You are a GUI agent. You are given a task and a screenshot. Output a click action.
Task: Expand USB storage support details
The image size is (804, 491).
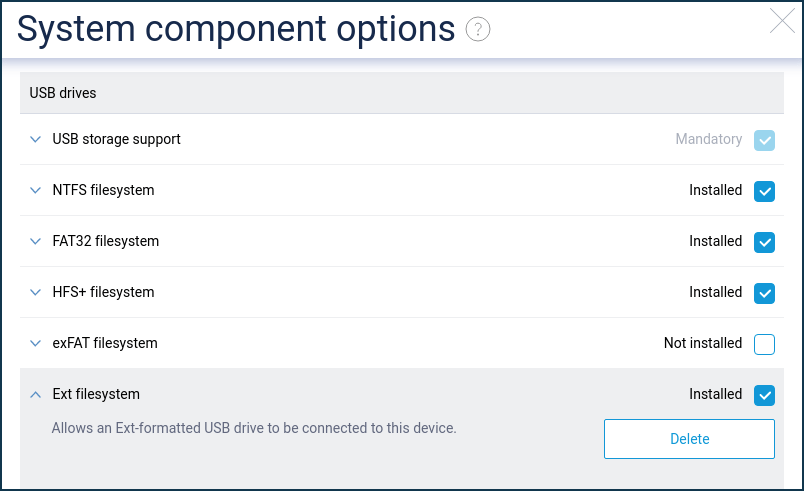pos(36,140)
